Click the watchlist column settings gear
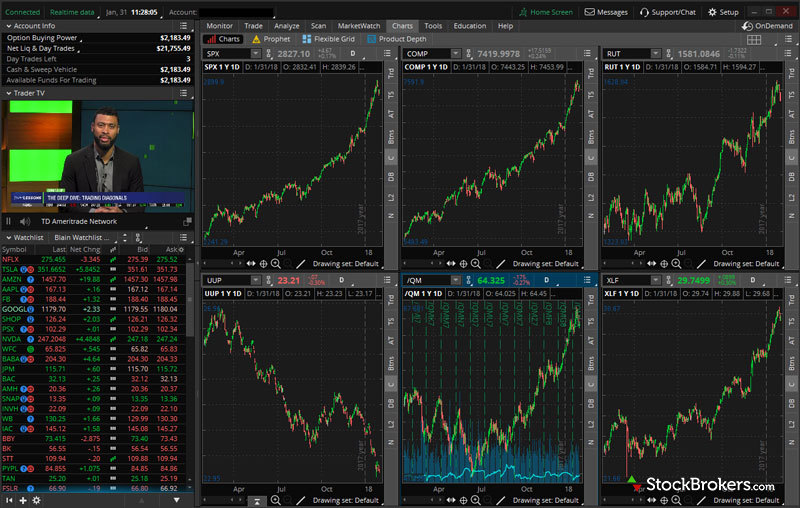 click(181, 249)
